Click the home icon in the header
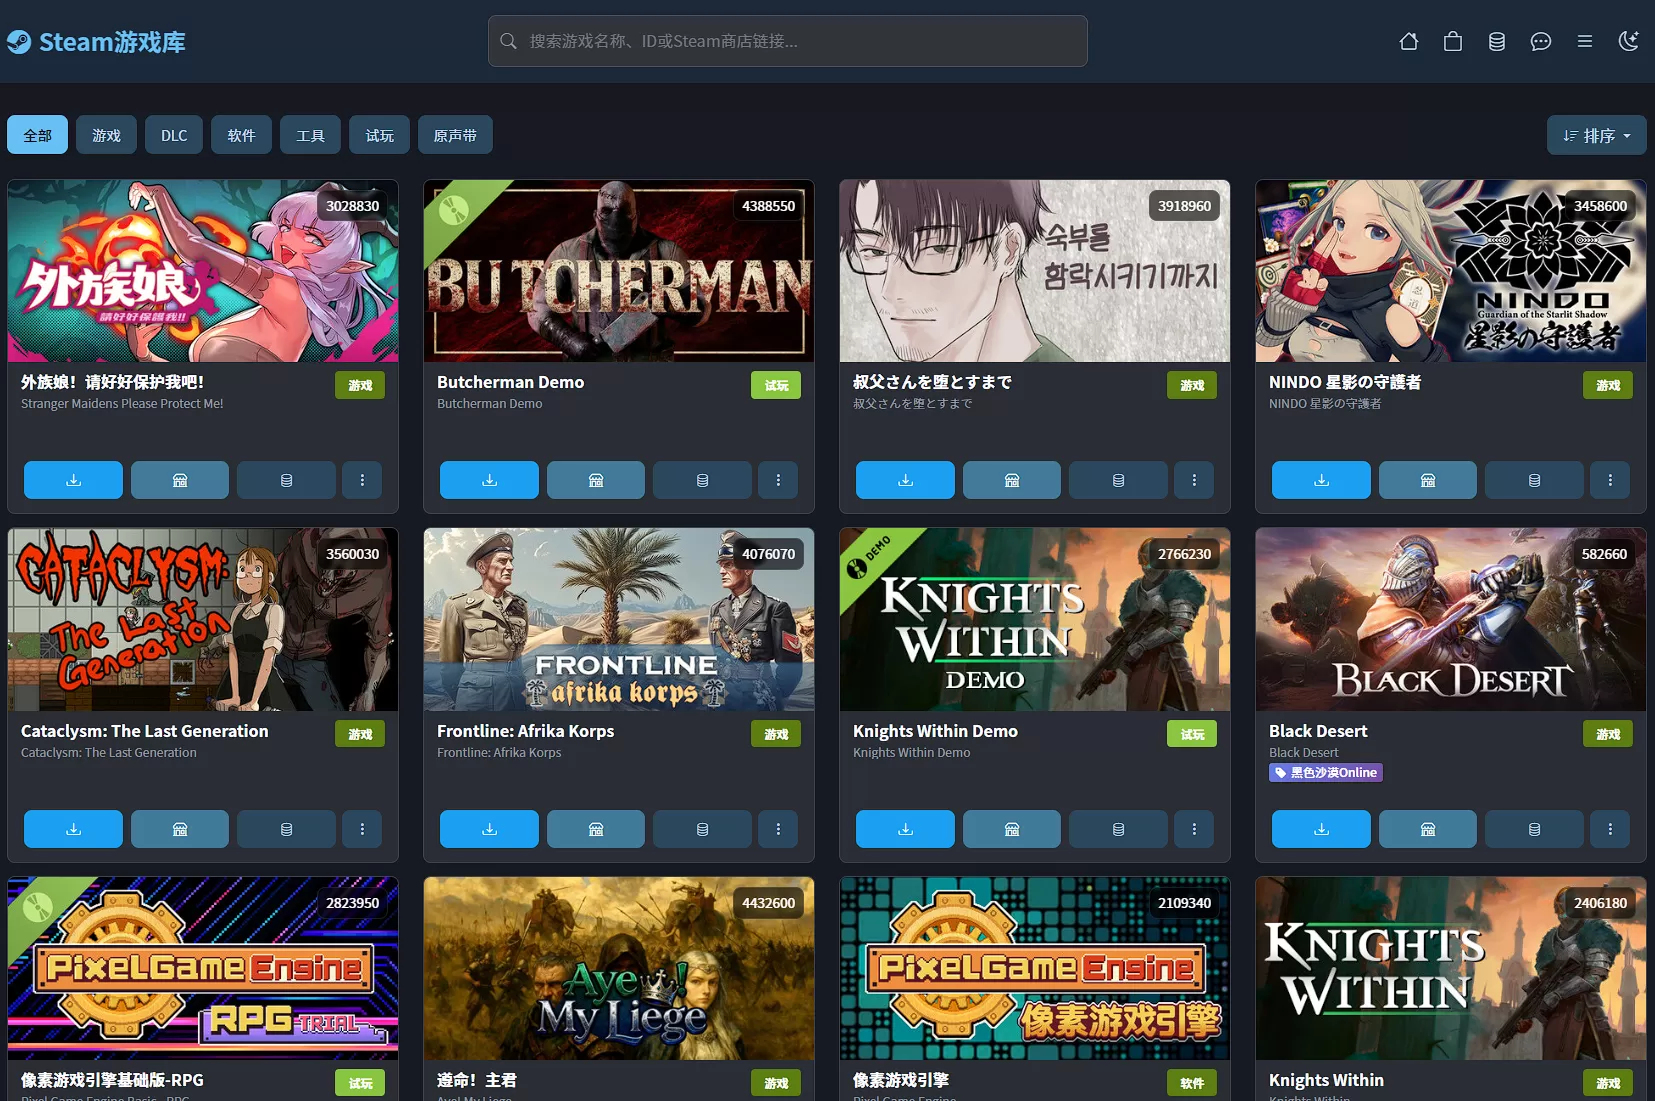1655x1101 pixels. click(x=1408, y=41)
